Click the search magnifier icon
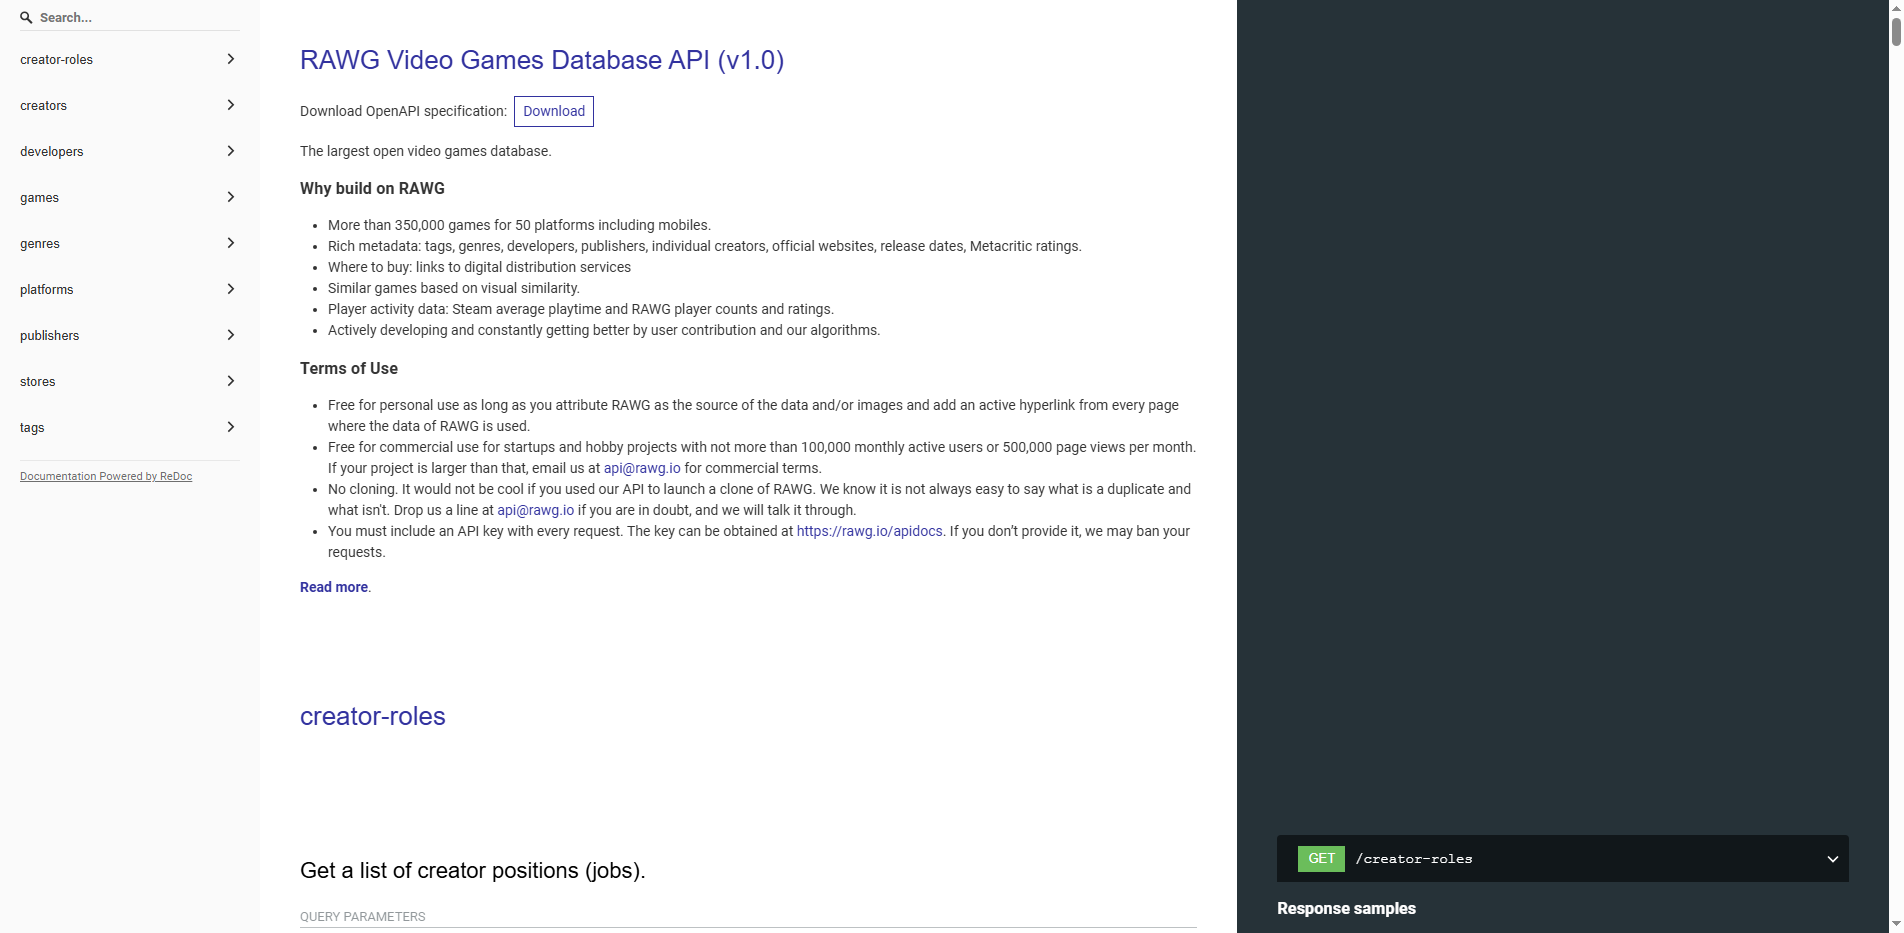Screen dimensions: 1904x933 point(28,17)
